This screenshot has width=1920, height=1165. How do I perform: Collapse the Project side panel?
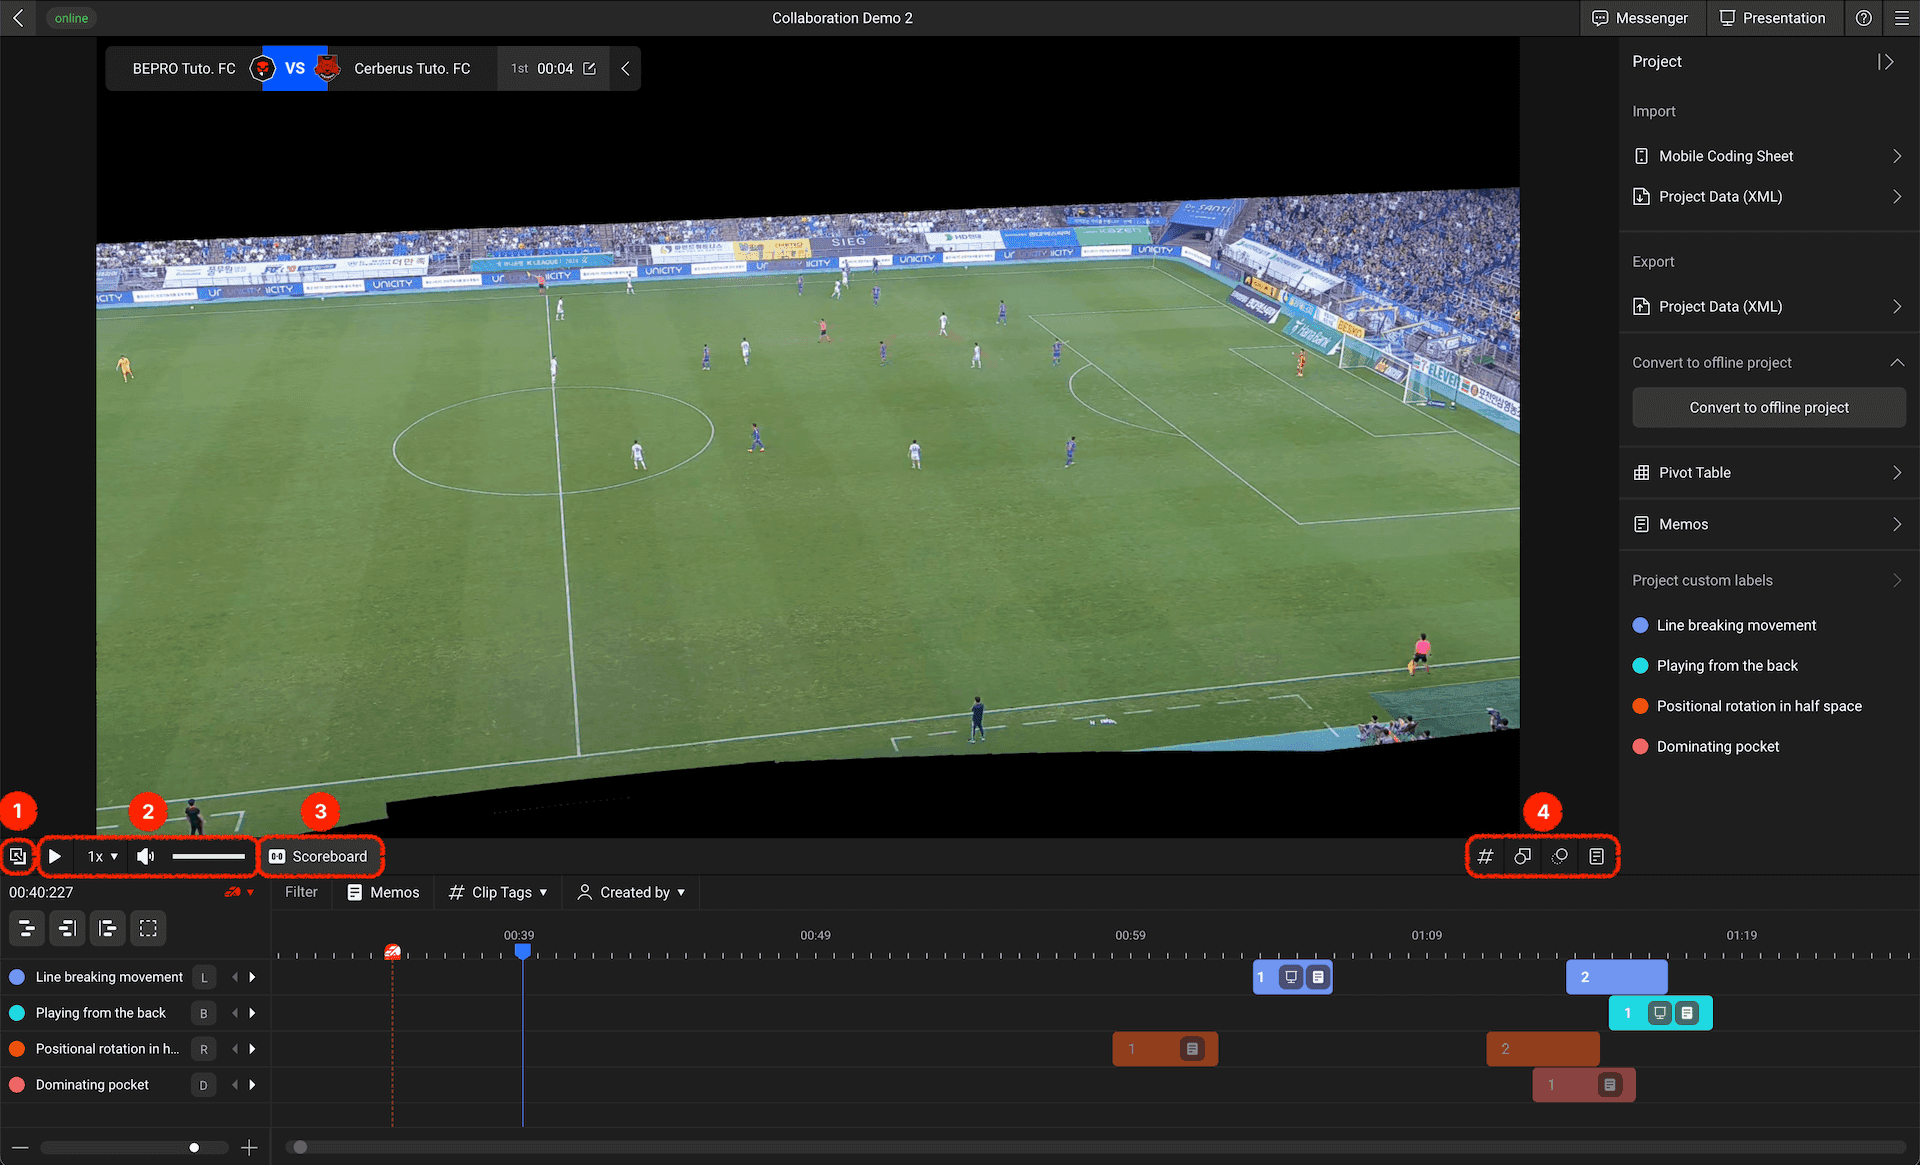(1885, 62)
